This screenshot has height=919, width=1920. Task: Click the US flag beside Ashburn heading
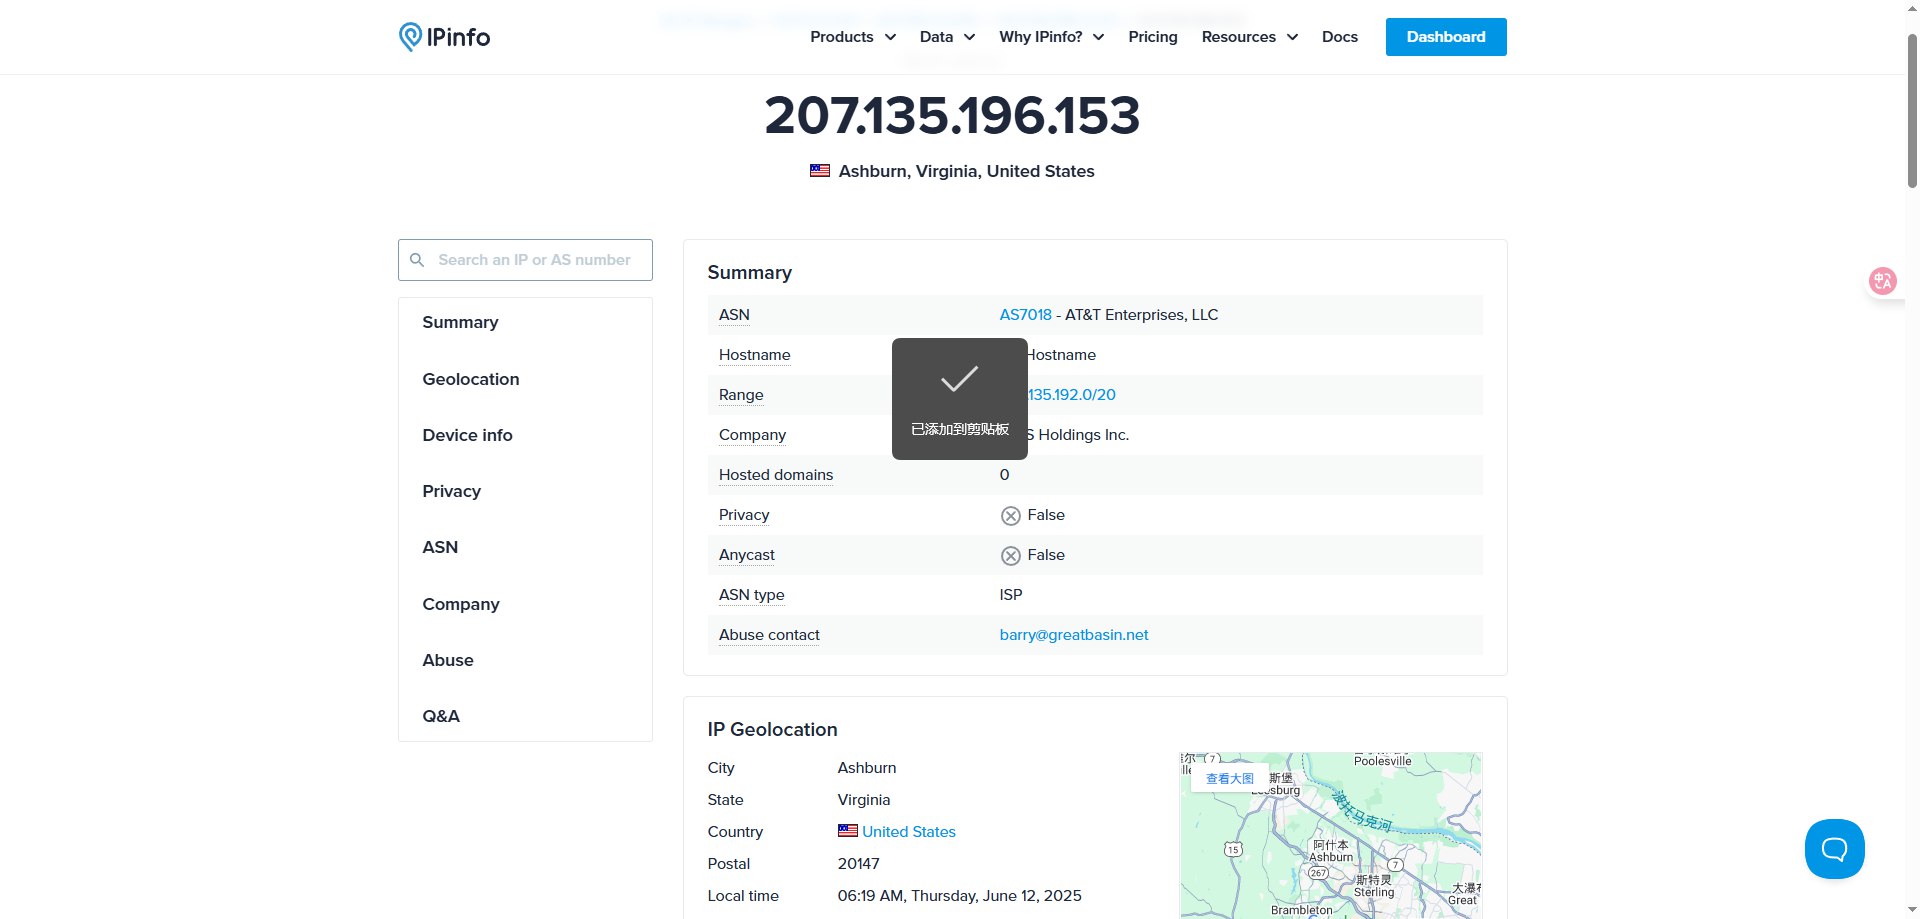[820, 171]
